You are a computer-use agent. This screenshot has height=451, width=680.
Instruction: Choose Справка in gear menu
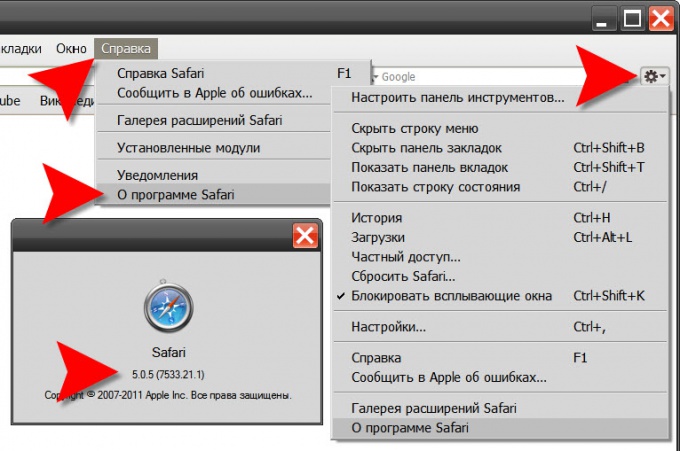500,358
